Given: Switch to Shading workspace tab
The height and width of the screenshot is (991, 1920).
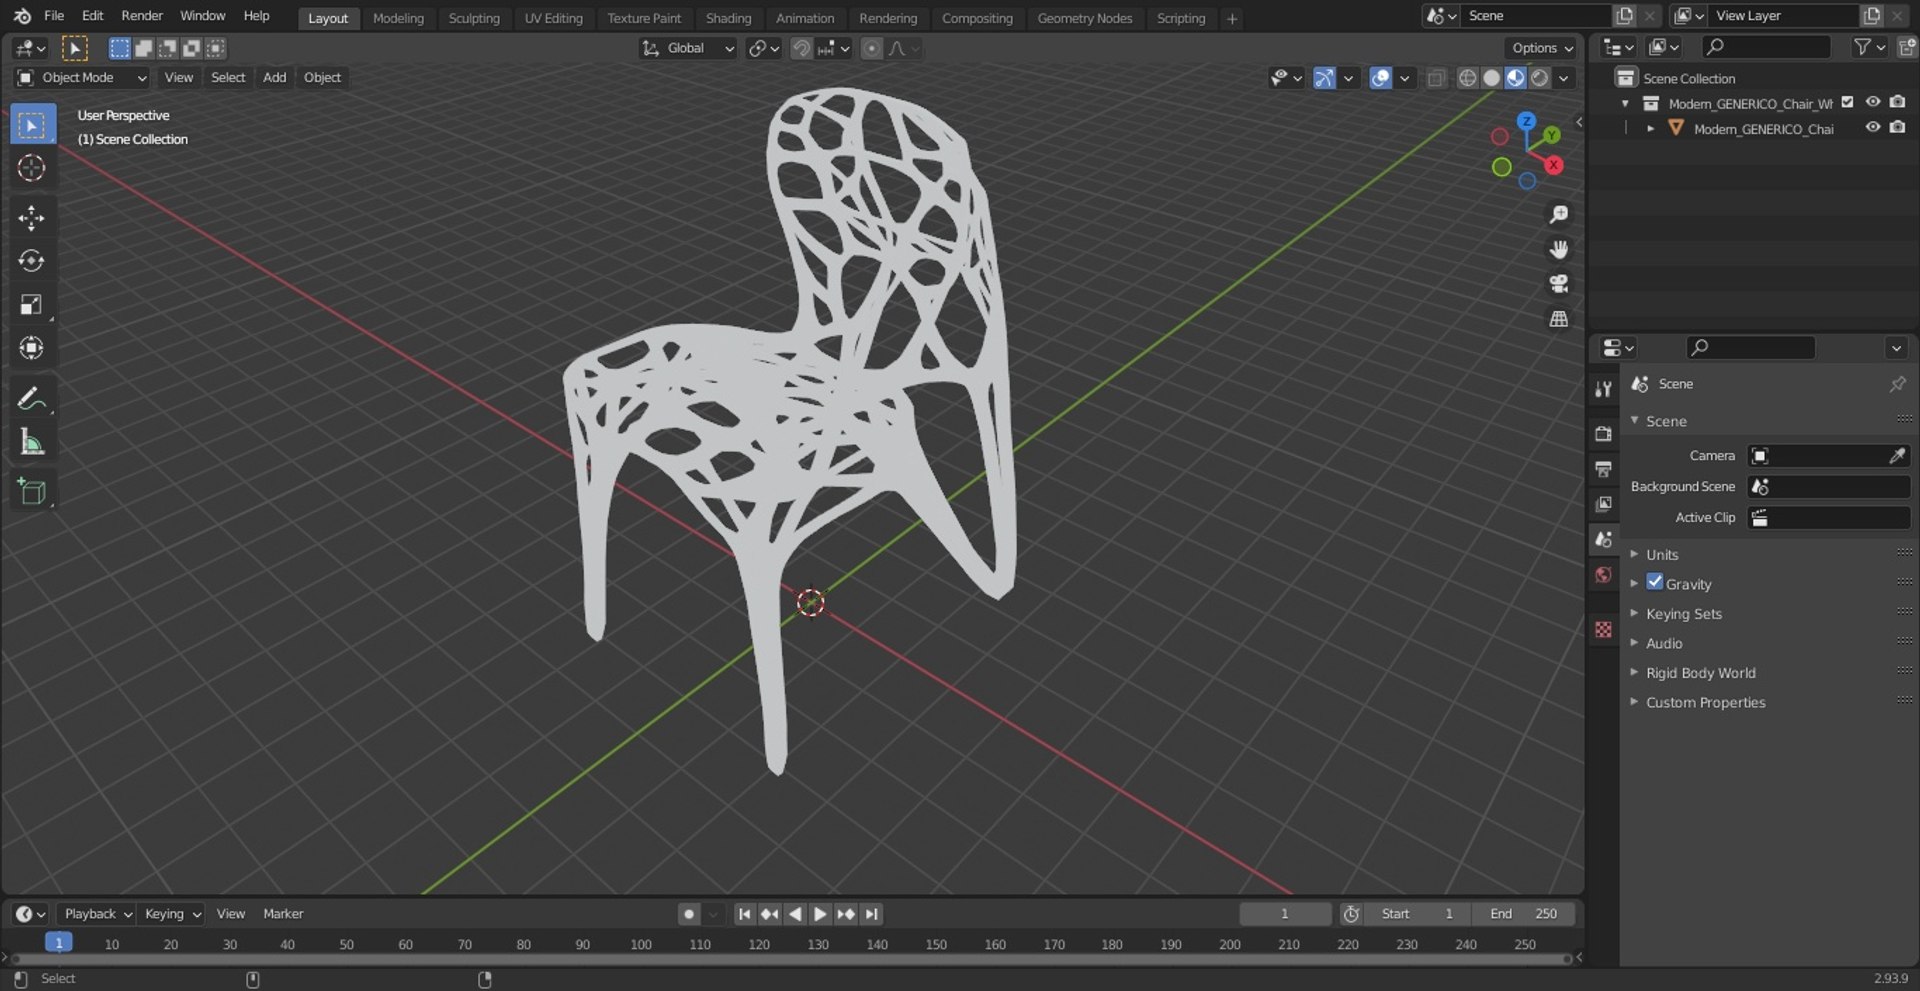Looking at the screenshot, I should [x=728, y=18].
